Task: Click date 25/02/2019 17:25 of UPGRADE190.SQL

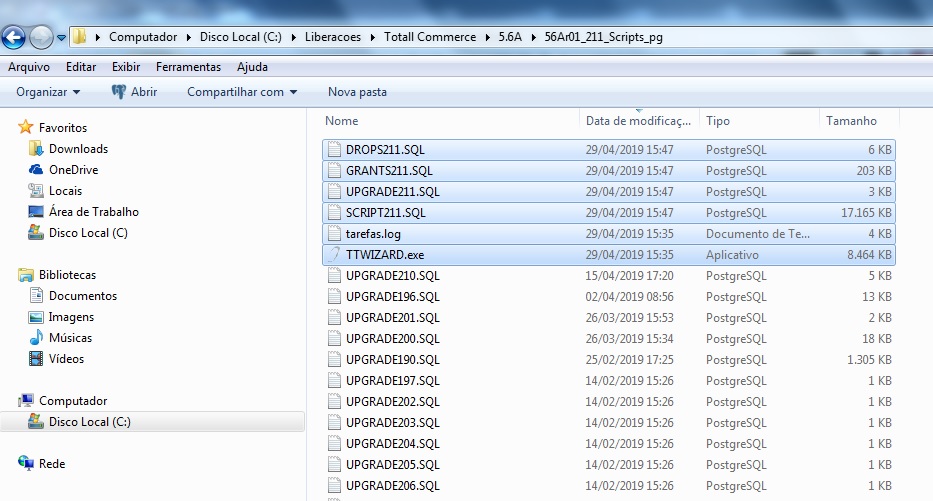Action: (630, 359)
